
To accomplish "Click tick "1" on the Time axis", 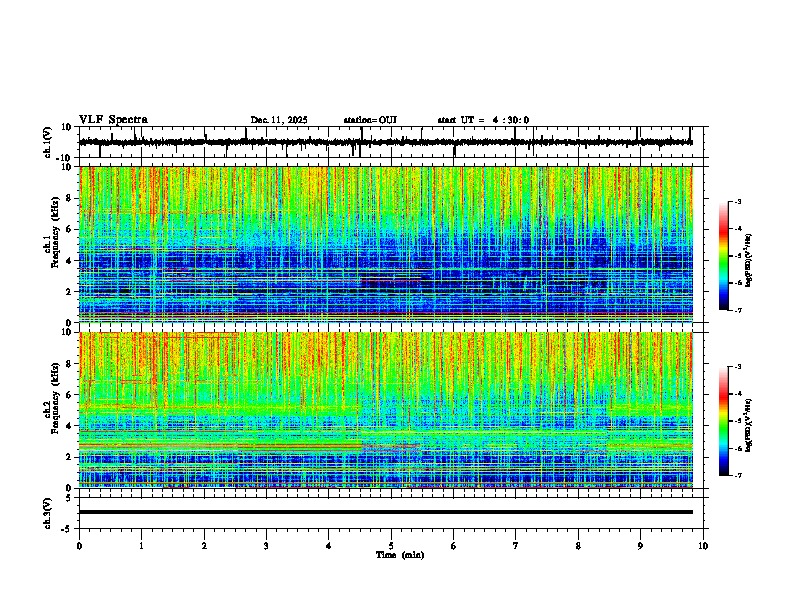I will coord(141,546).
